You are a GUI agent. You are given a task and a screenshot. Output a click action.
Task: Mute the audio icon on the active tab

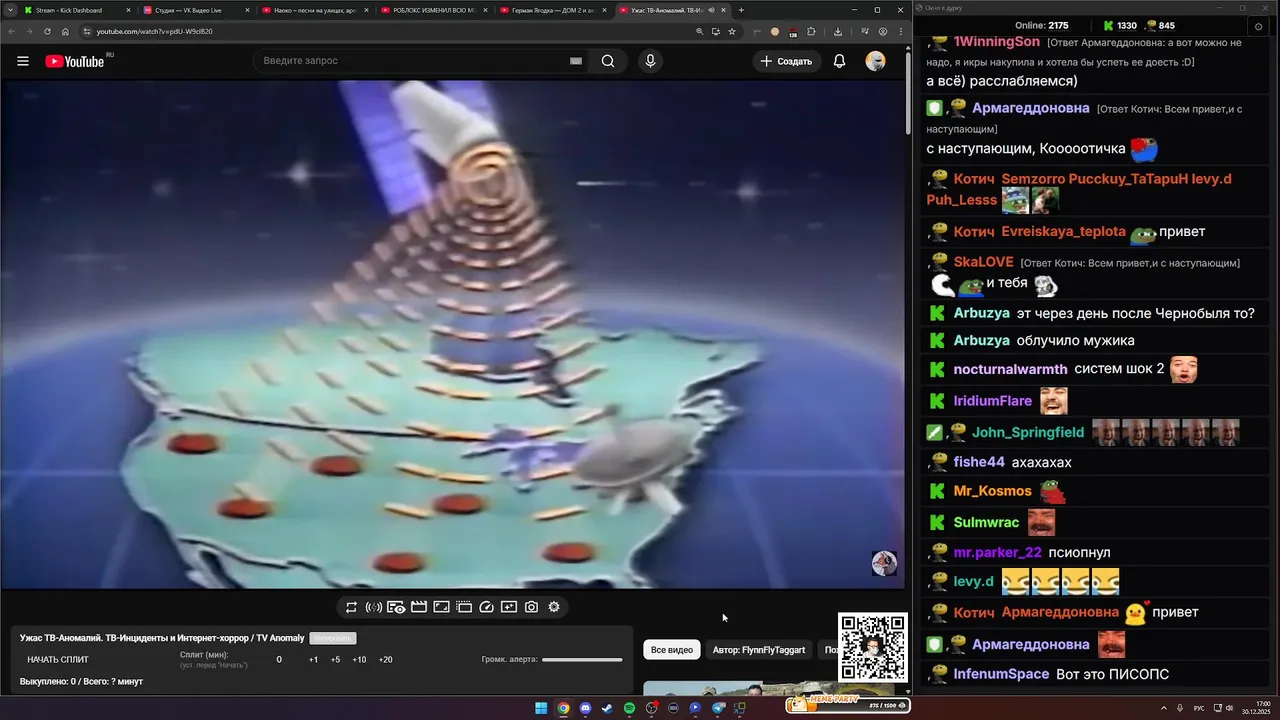pyautogui.click(x=712, y=10)
